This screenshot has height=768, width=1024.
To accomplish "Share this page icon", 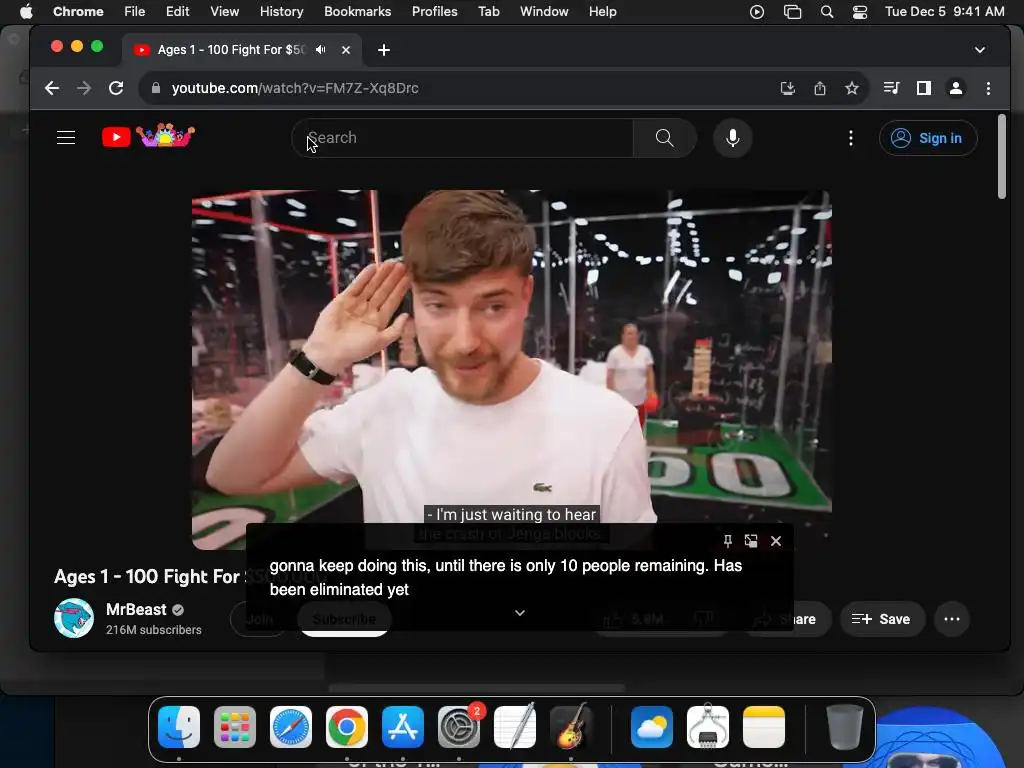I will (x=820, y=88).
